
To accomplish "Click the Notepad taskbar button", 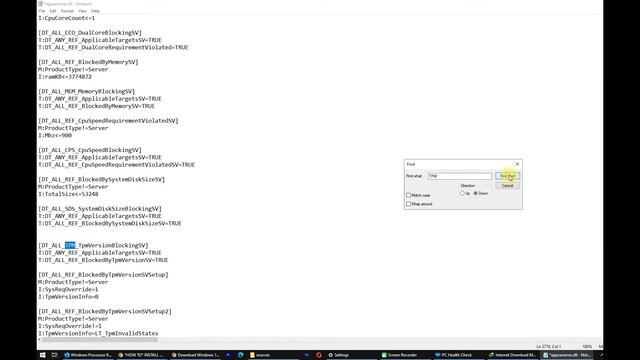I will click(567, 355).
